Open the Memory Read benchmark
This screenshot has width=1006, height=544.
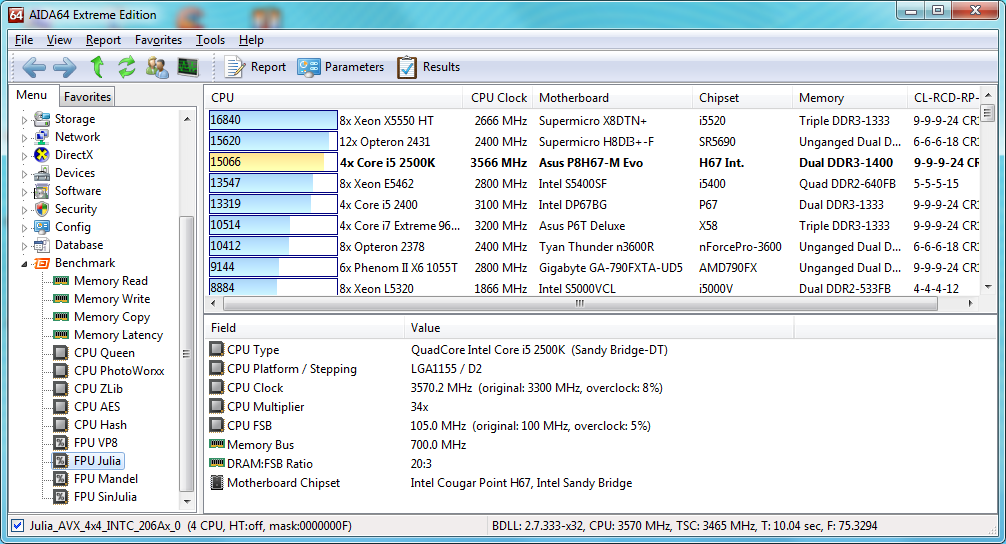pos(110,281)
